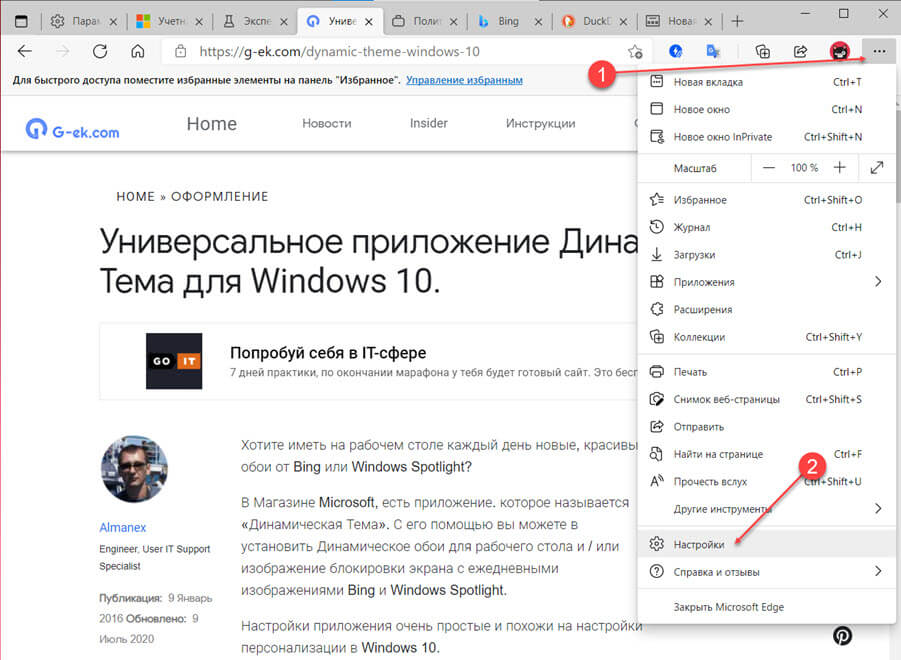Expand Справка и отзывы submenu
Image resolution: width=901 pixels, height=660 pixels.
pyautogui.click(x=767, y=572)
